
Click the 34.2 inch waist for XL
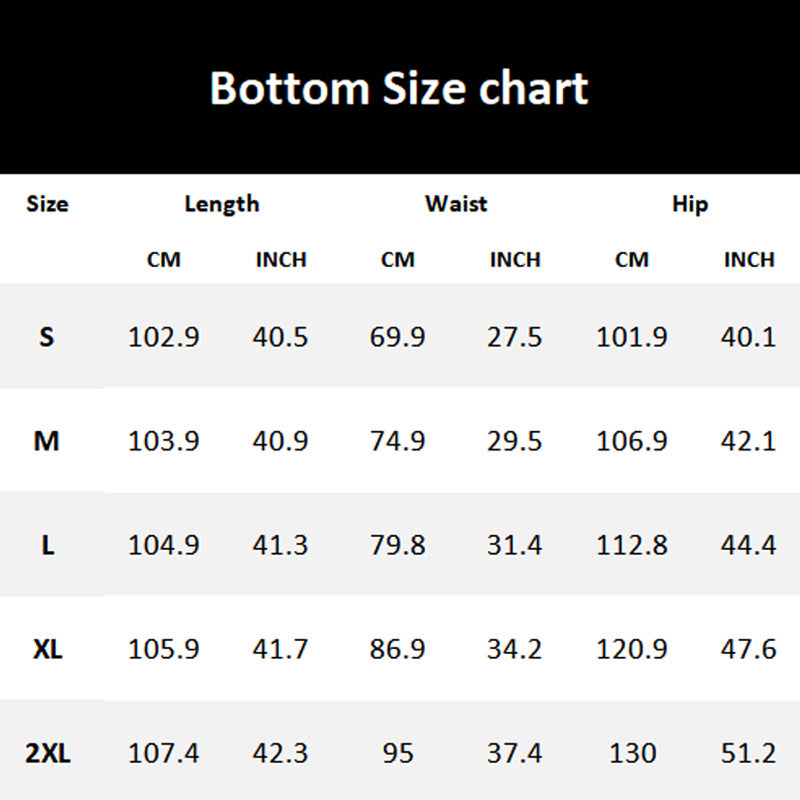(515, 649)
